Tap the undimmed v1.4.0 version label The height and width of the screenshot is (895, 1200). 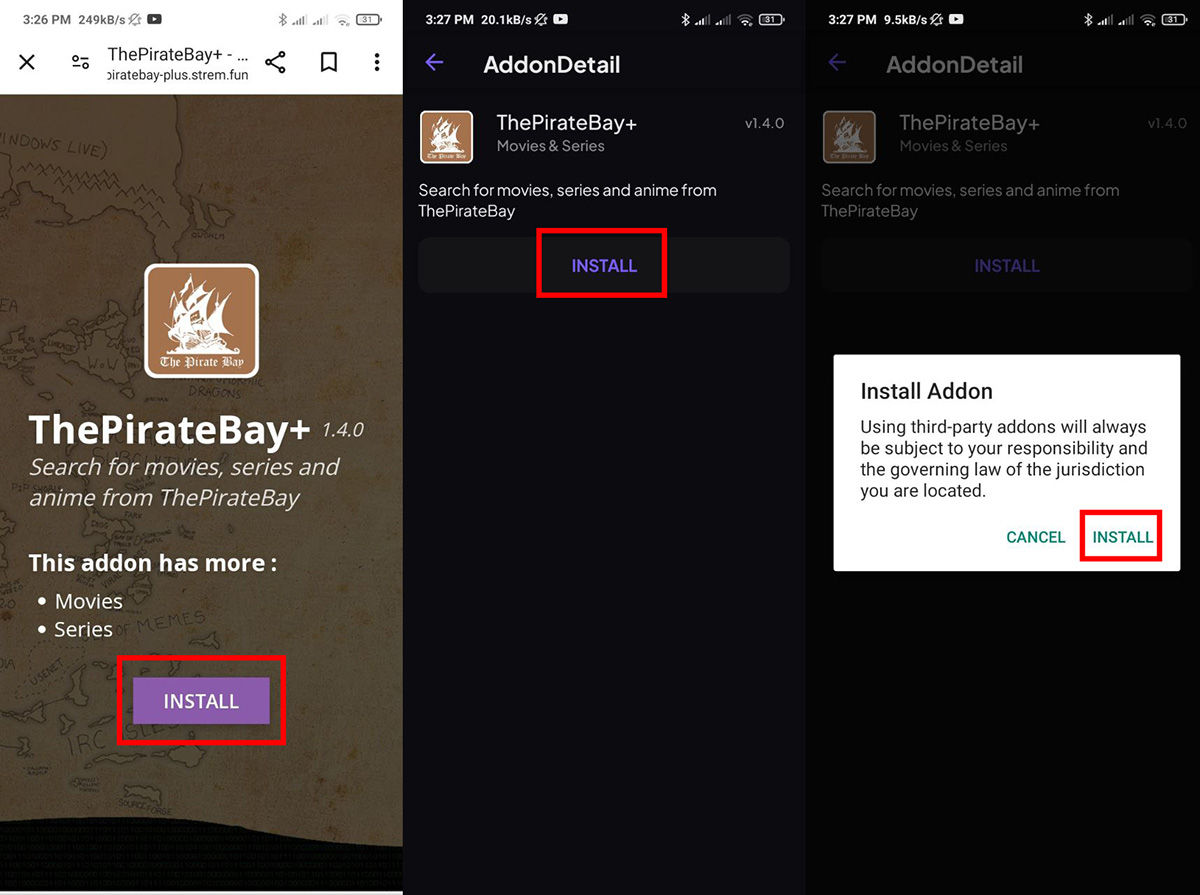[x=764, y=124]
